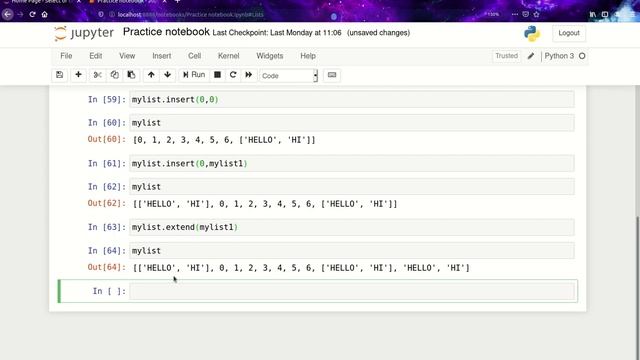Click the save and checkpoint icon
This screenshot has width=640, height=360.
point(60,75)
